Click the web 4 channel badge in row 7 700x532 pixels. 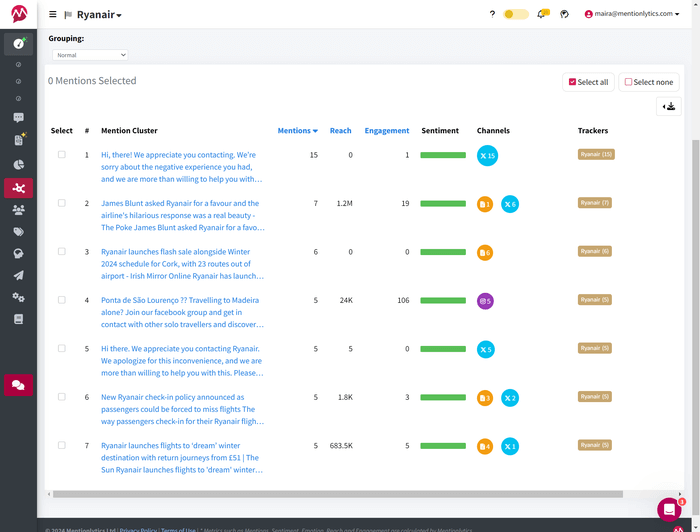485,446
